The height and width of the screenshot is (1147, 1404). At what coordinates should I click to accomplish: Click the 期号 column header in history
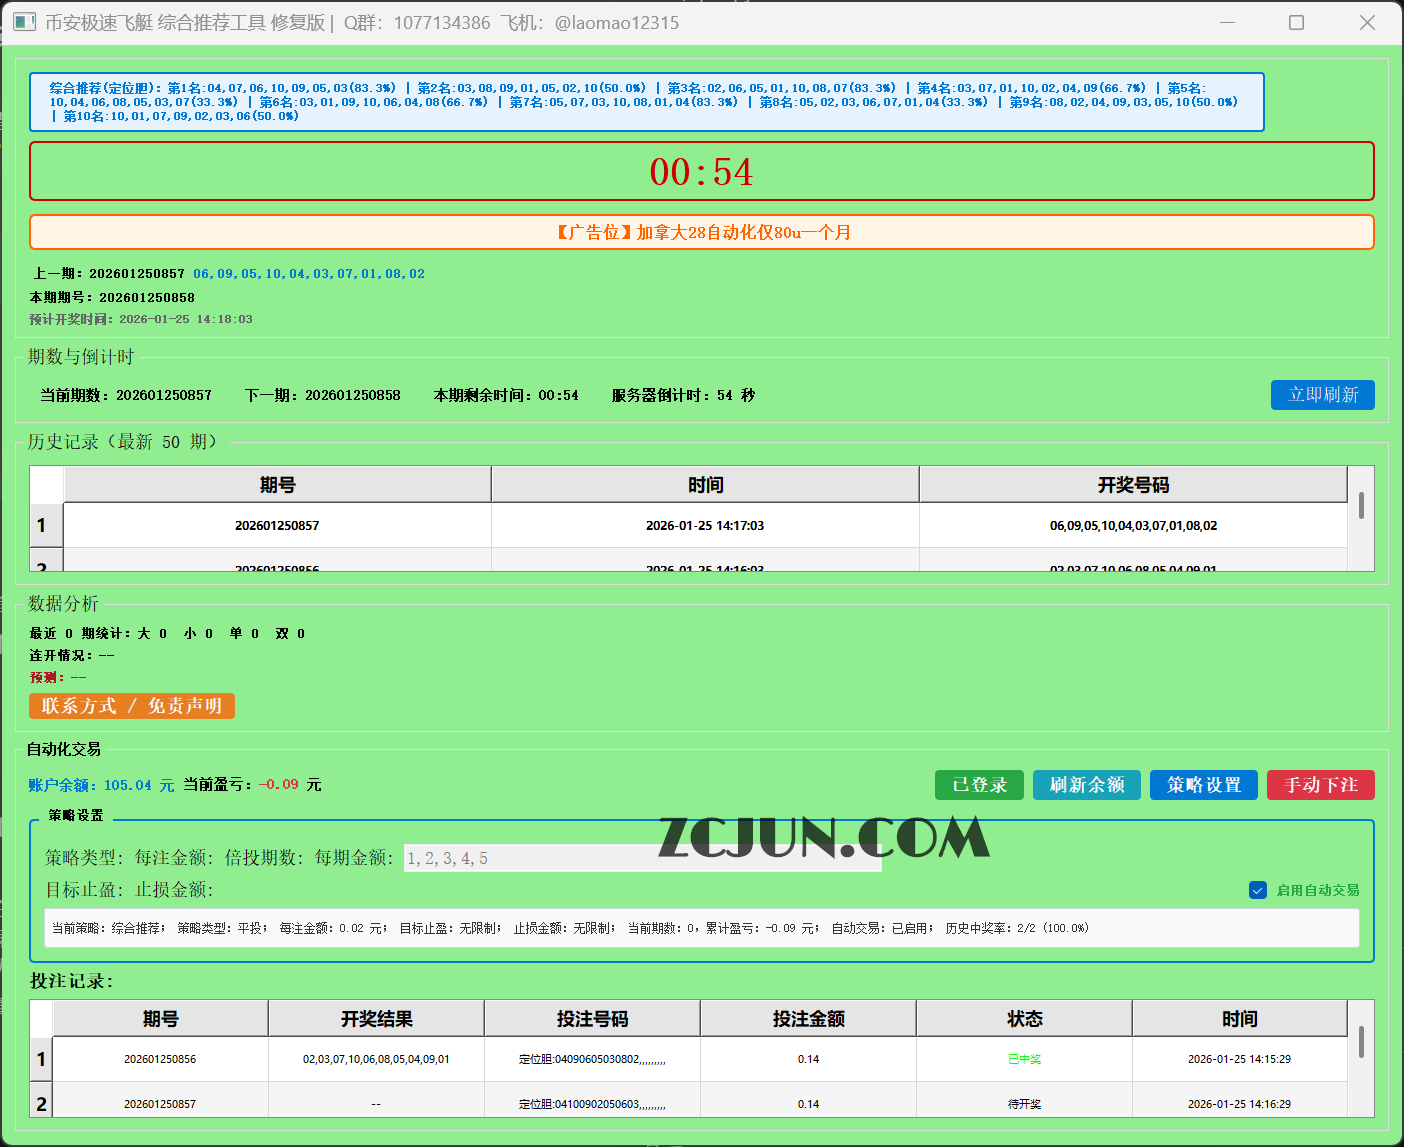pos(277,484)
